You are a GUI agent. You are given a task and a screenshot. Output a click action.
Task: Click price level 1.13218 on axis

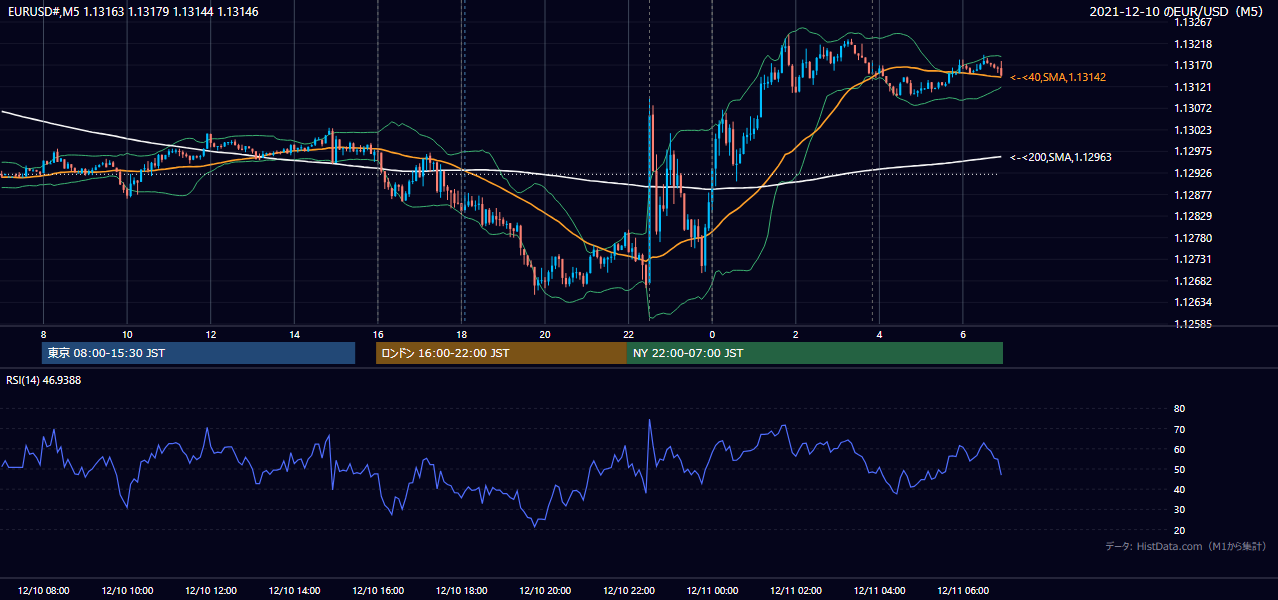1193,45
